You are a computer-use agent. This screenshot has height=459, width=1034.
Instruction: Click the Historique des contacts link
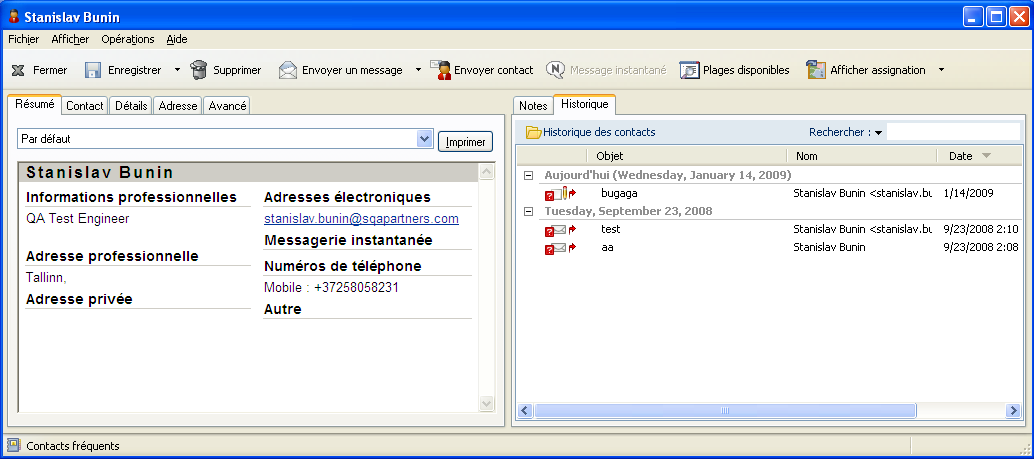click(x=599, y=133)
